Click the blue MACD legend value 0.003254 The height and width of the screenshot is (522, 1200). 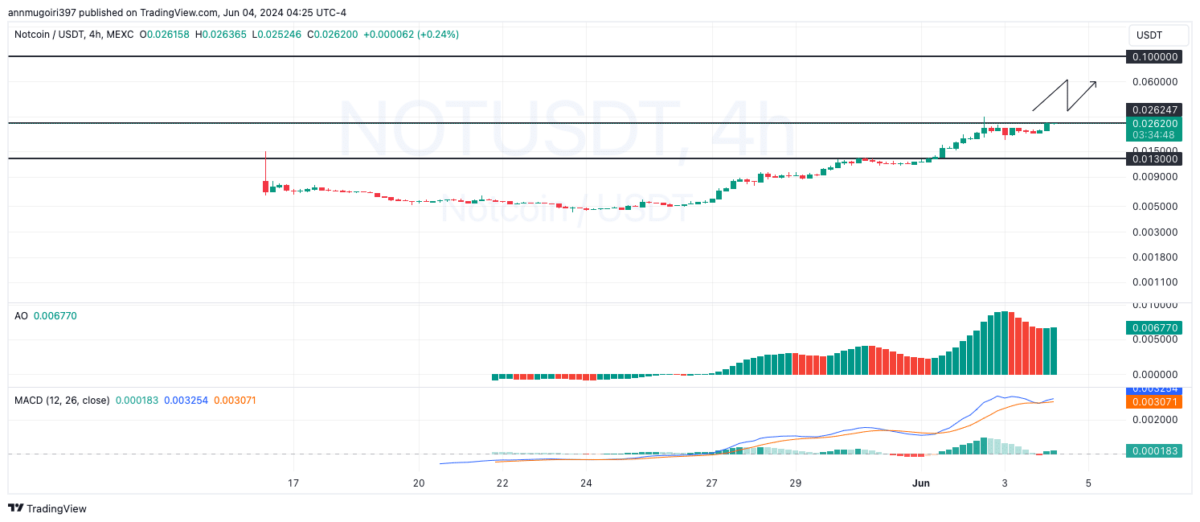[x=187, y=400]
